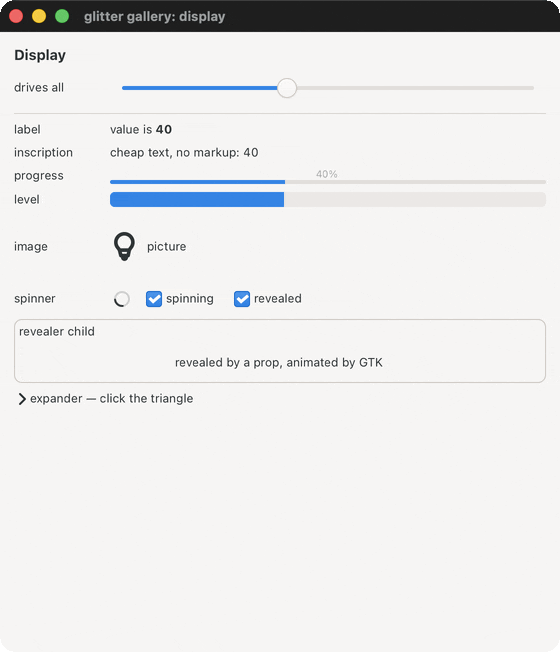Click the loading spinner icon
Viewport: 560px width, 652px height.
pos(121,299)
